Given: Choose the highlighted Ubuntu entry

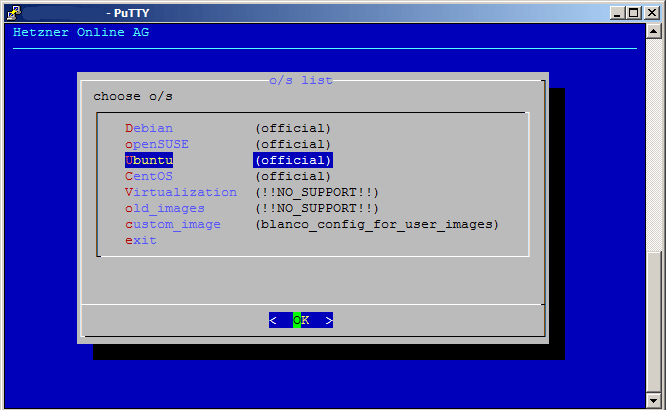Looking at the screenshot, I should pos(149,160).
